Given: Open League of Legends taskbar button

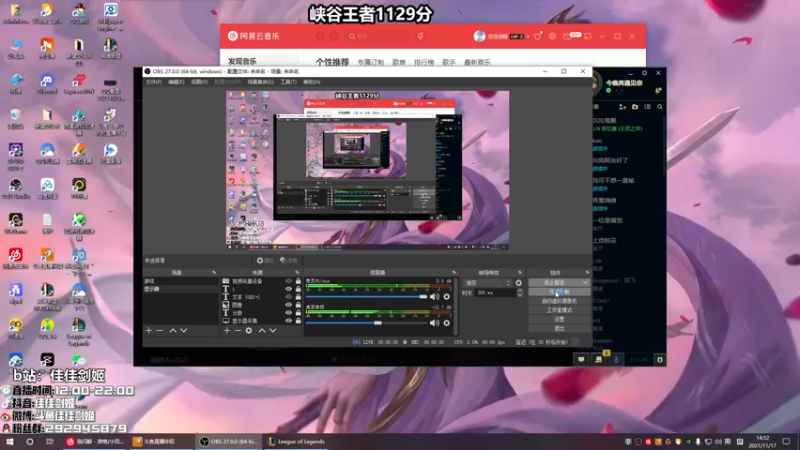Looking at the screenshot, I should (x=297, y=442).
